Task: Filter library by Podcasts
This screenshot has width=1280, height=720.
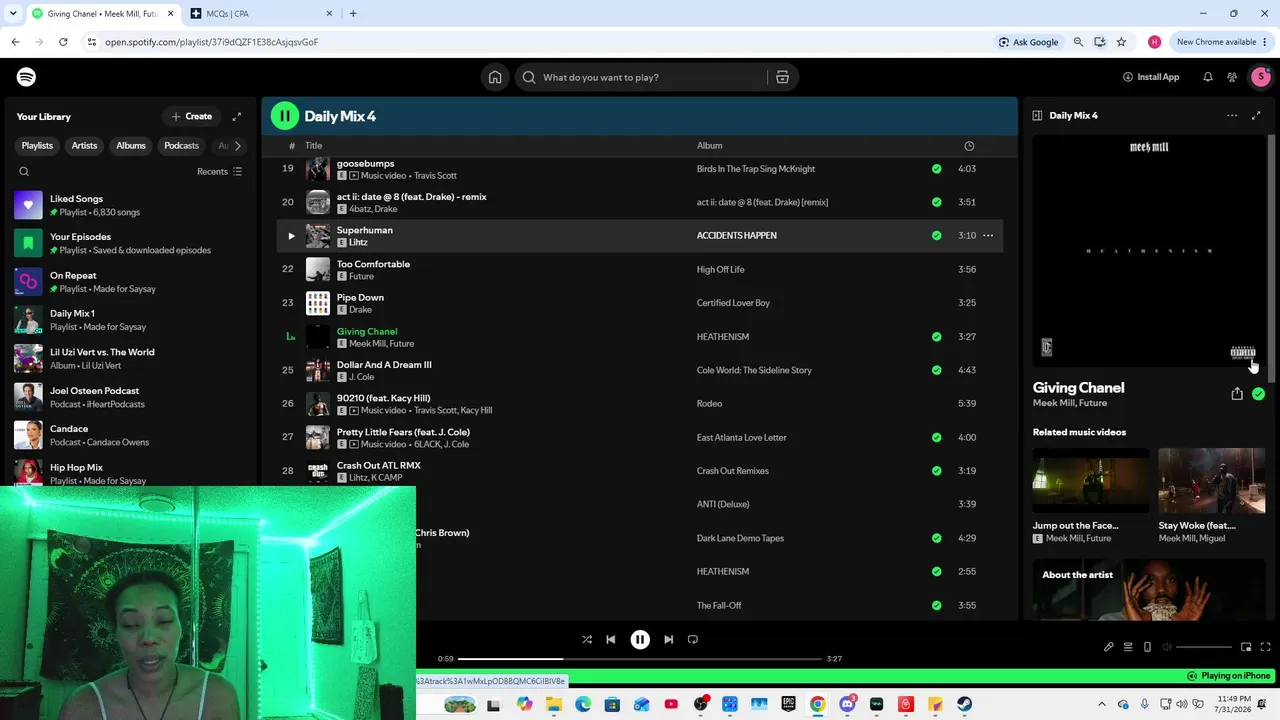Action: coord(181,146)
